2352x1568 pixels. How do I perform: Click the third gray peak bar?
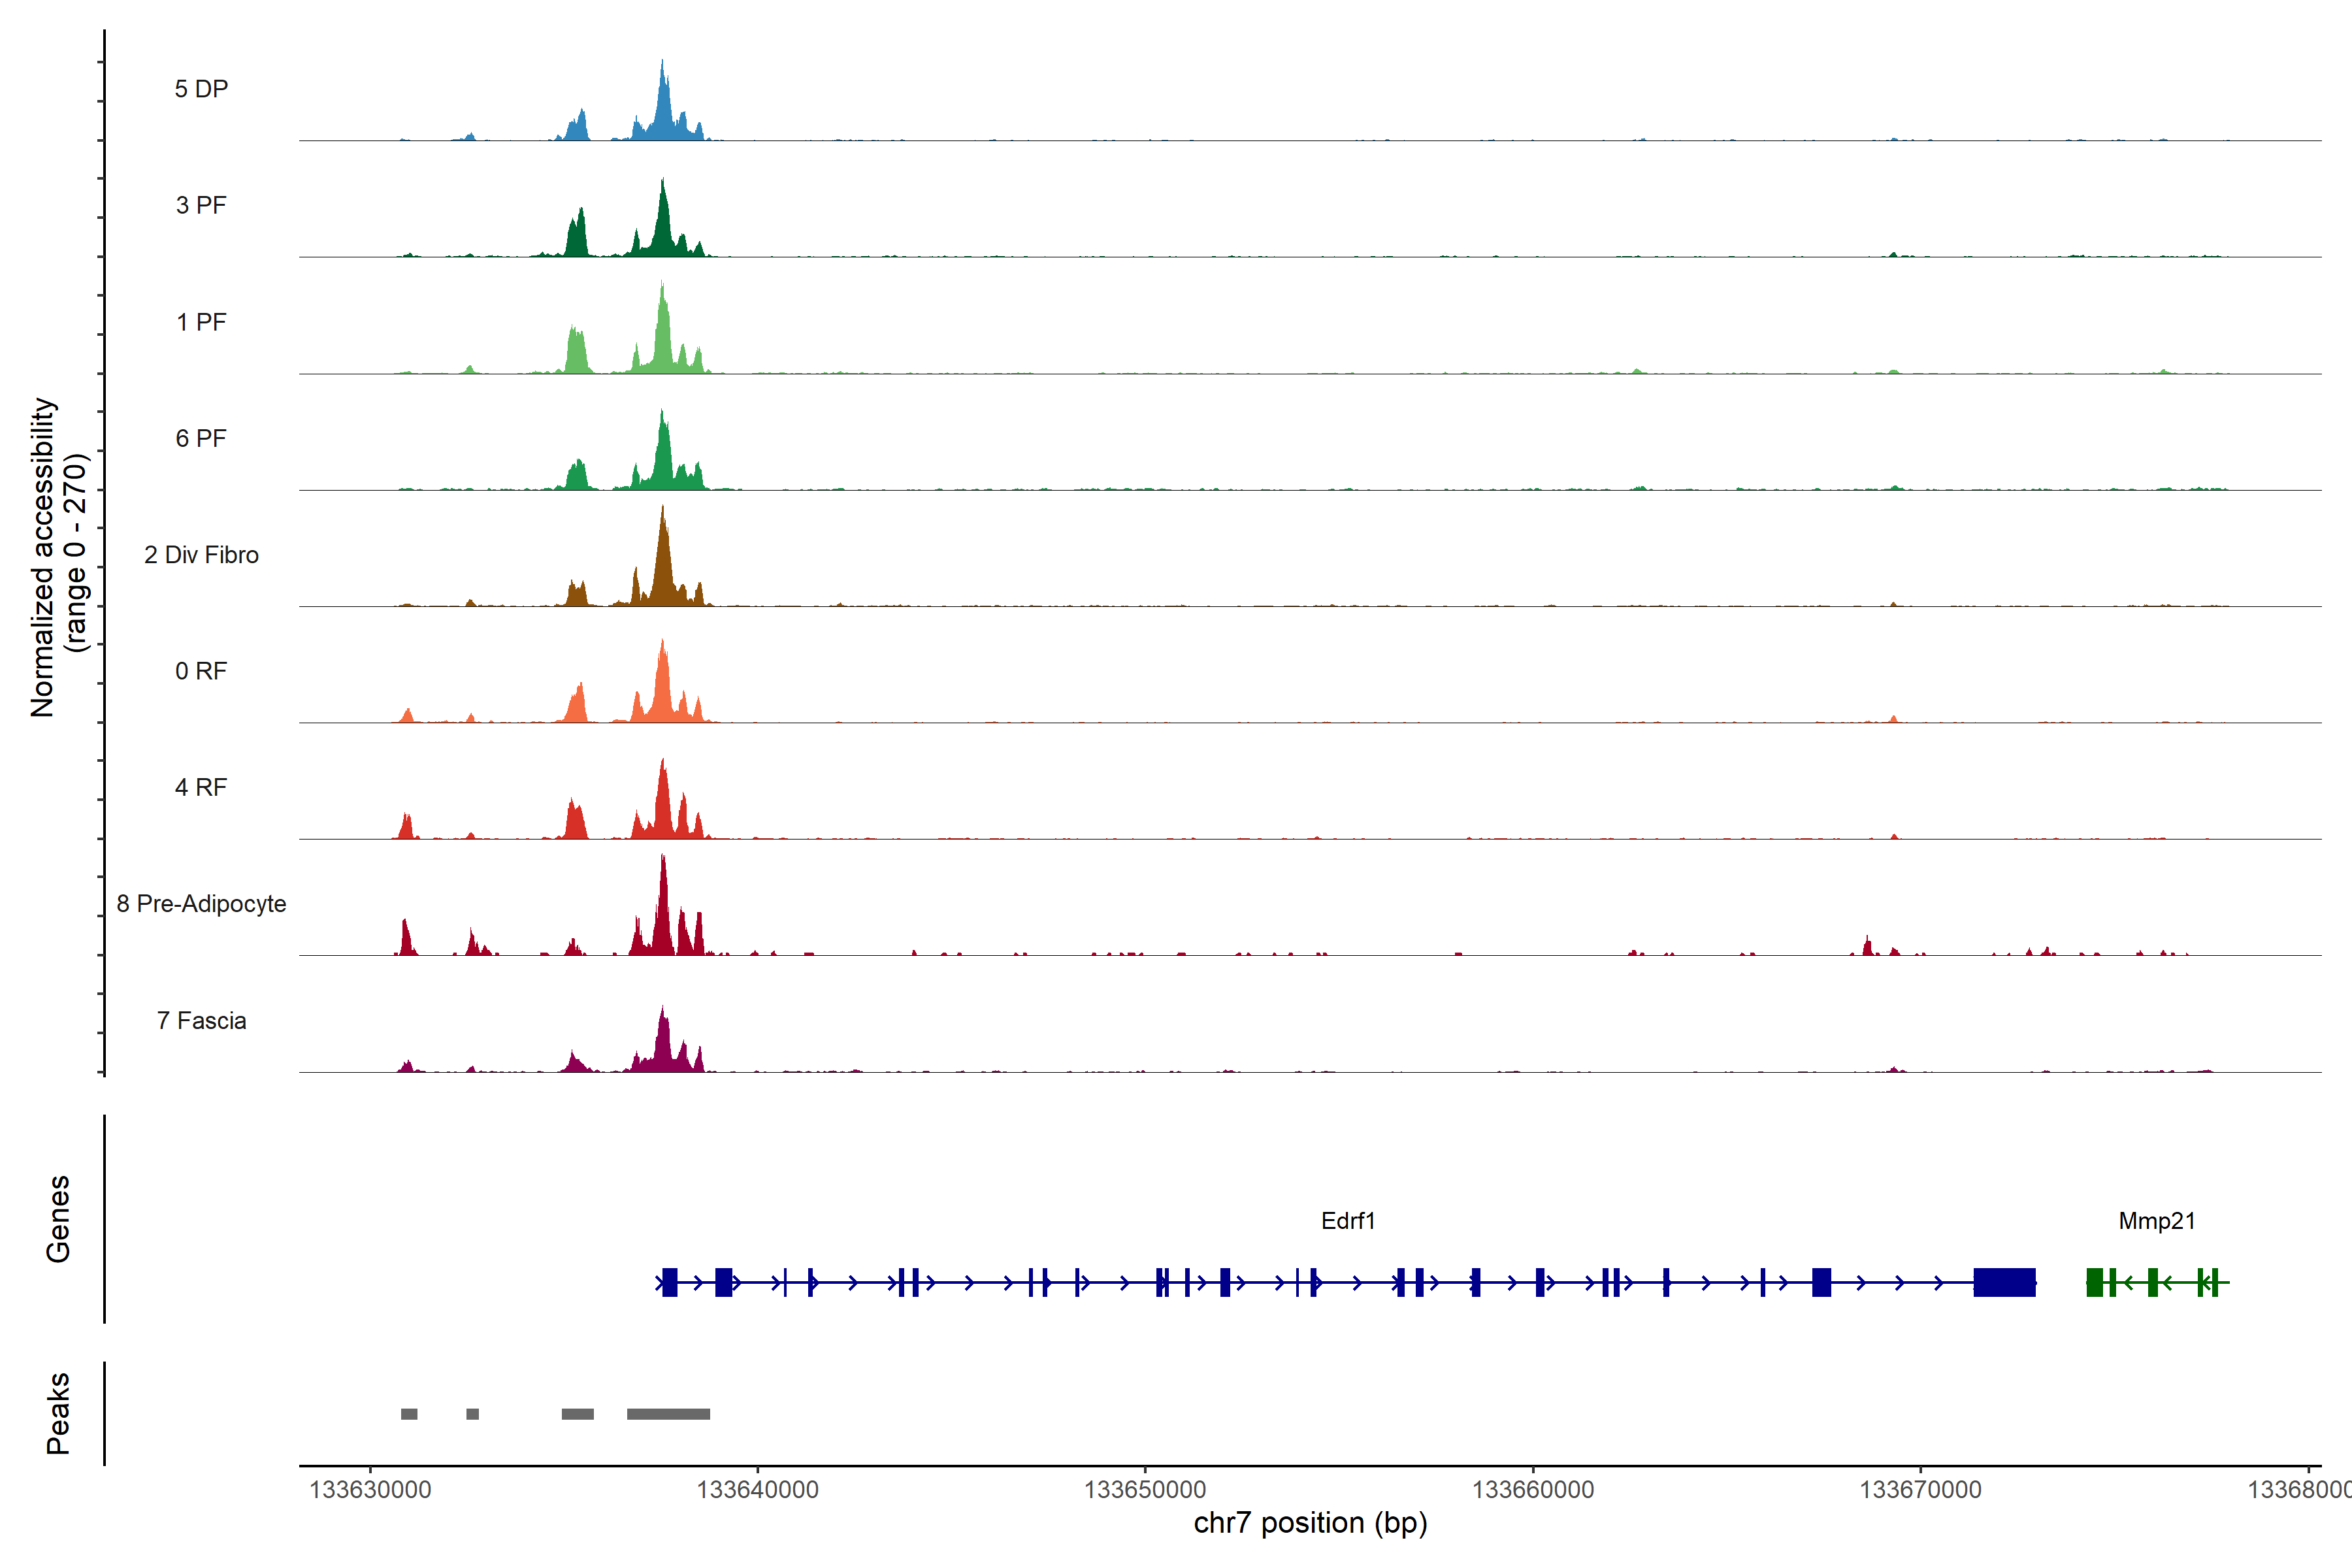577,1414
